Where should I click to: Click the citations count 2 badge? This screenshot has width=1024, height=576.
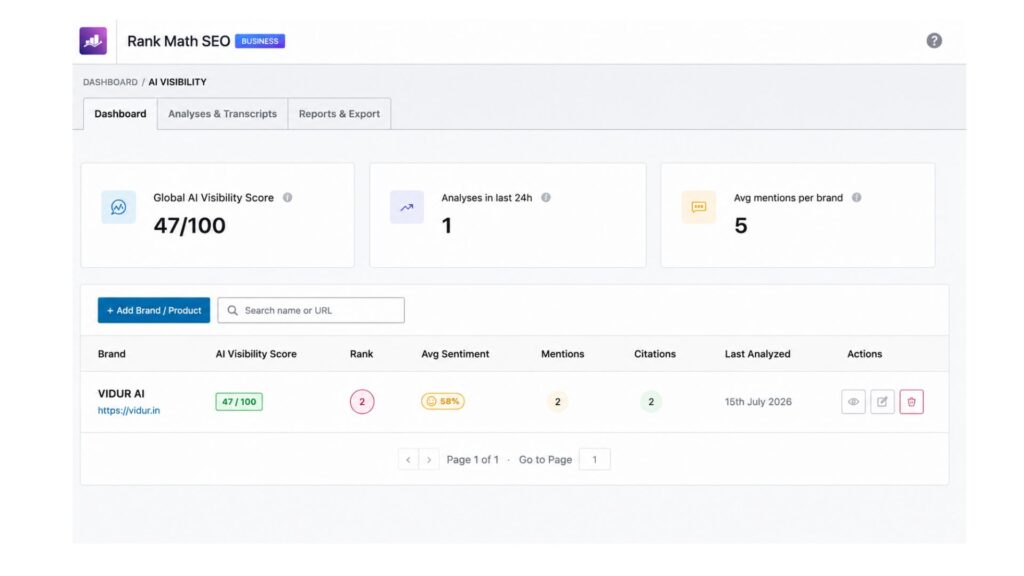(x=651, y=402)
